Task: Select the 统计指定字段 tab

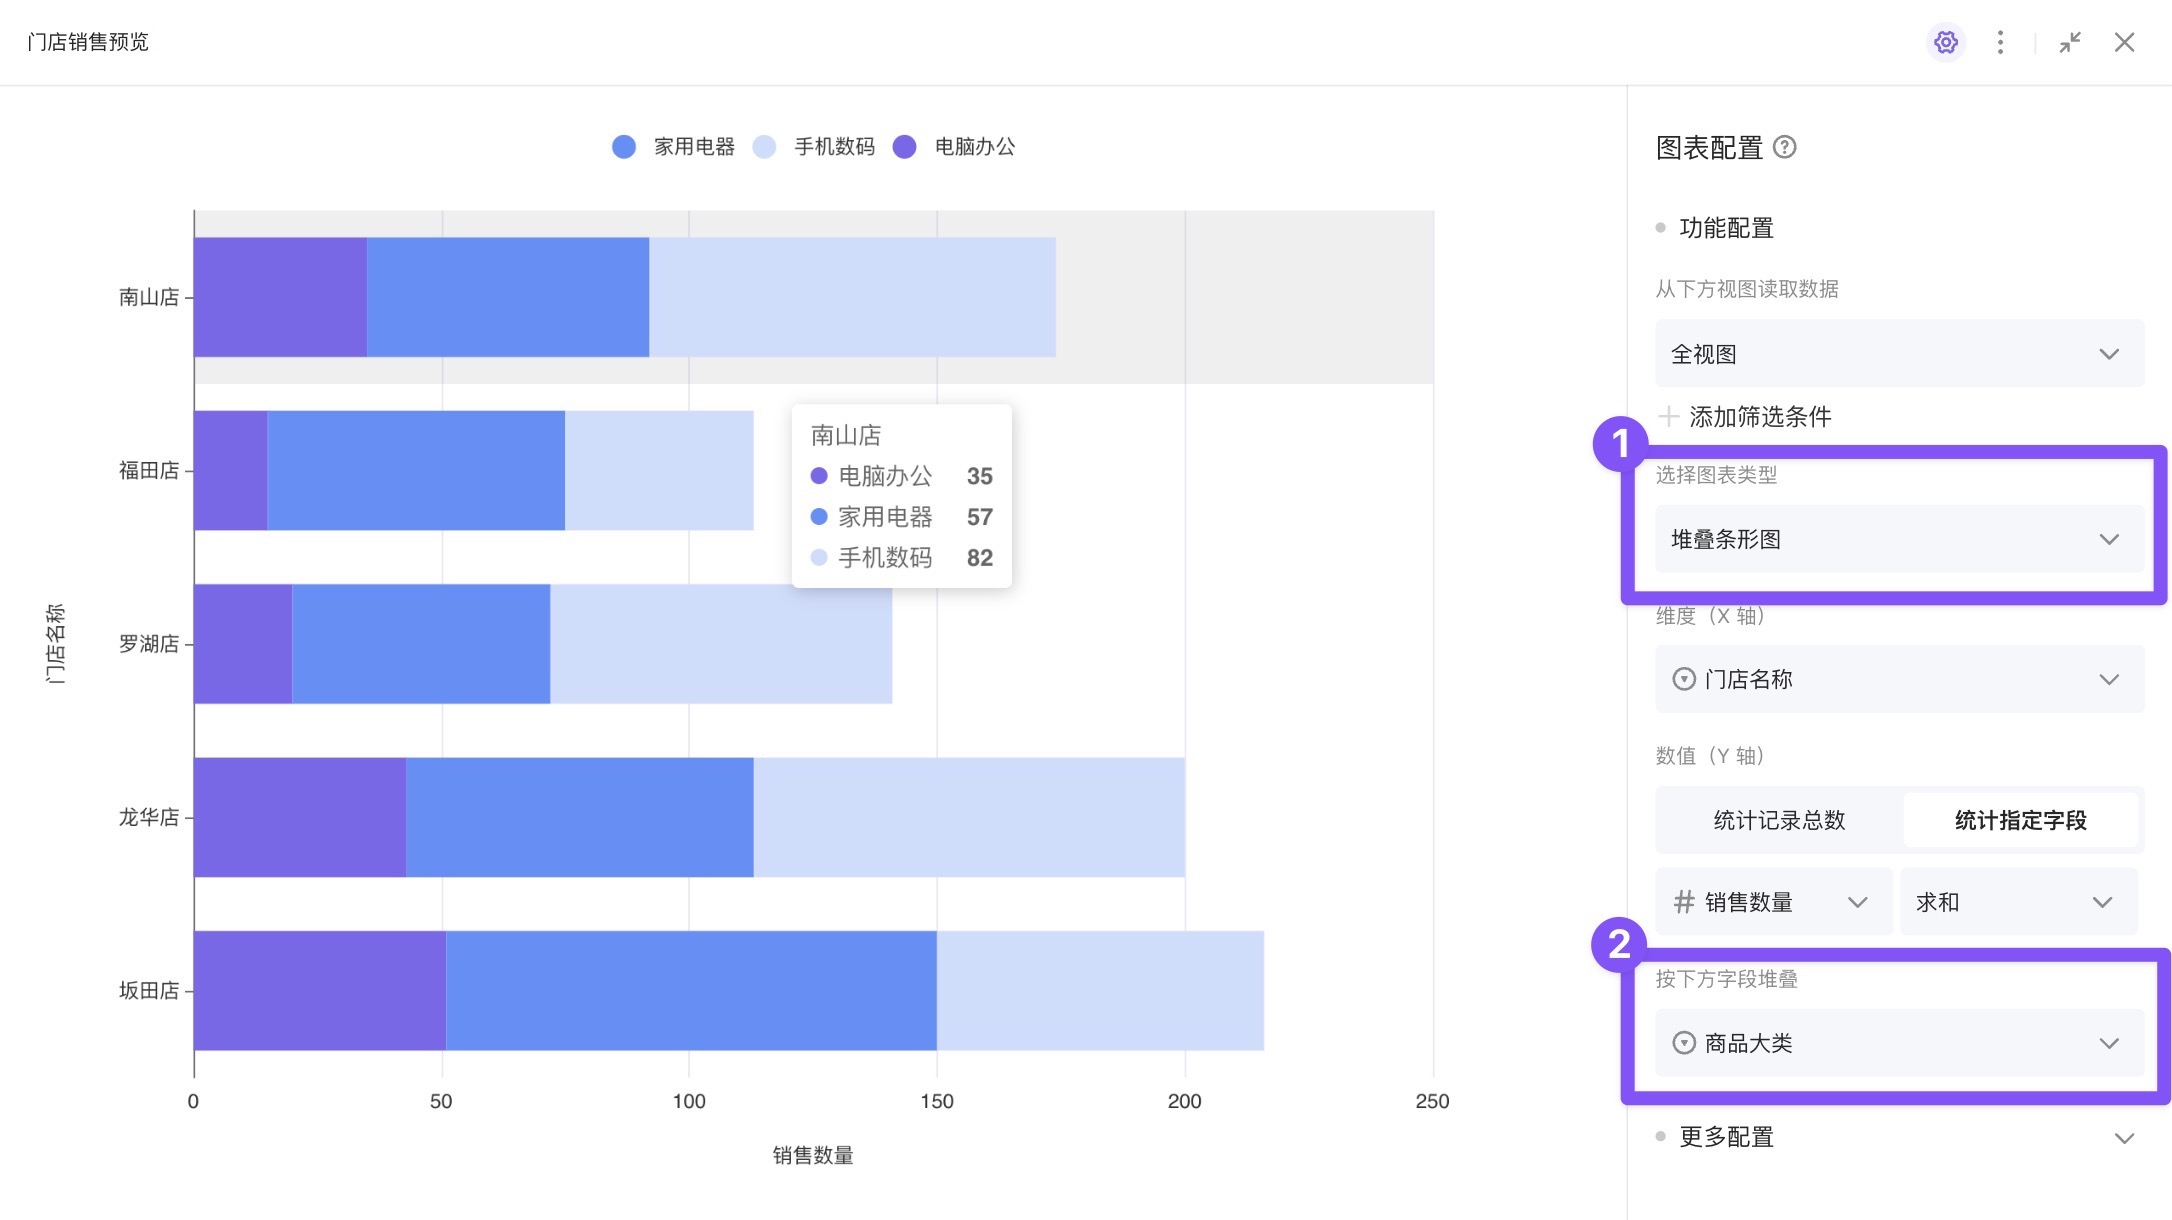Action: (2020, 821)
